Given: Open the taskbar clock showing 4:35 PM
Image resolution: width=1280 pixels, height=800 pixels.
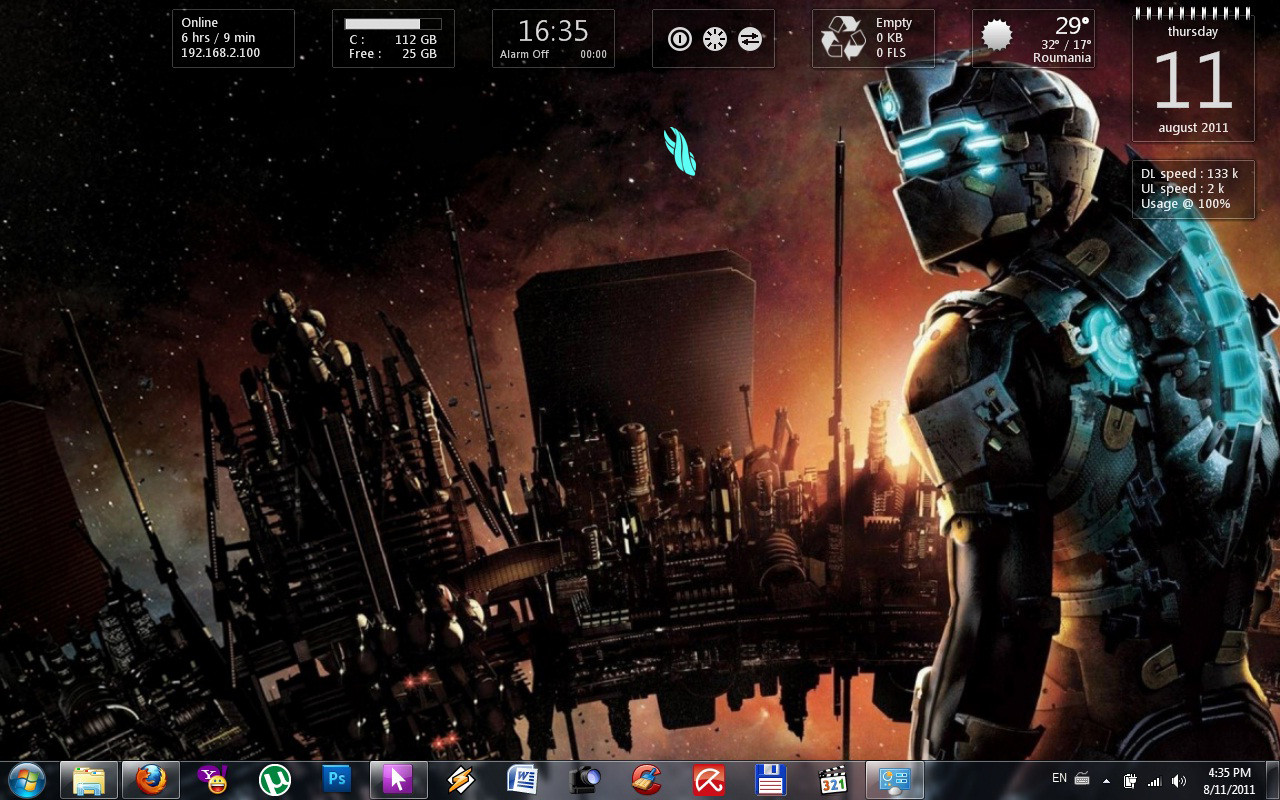Looking at the screenshot, I should click(1229, 780).
